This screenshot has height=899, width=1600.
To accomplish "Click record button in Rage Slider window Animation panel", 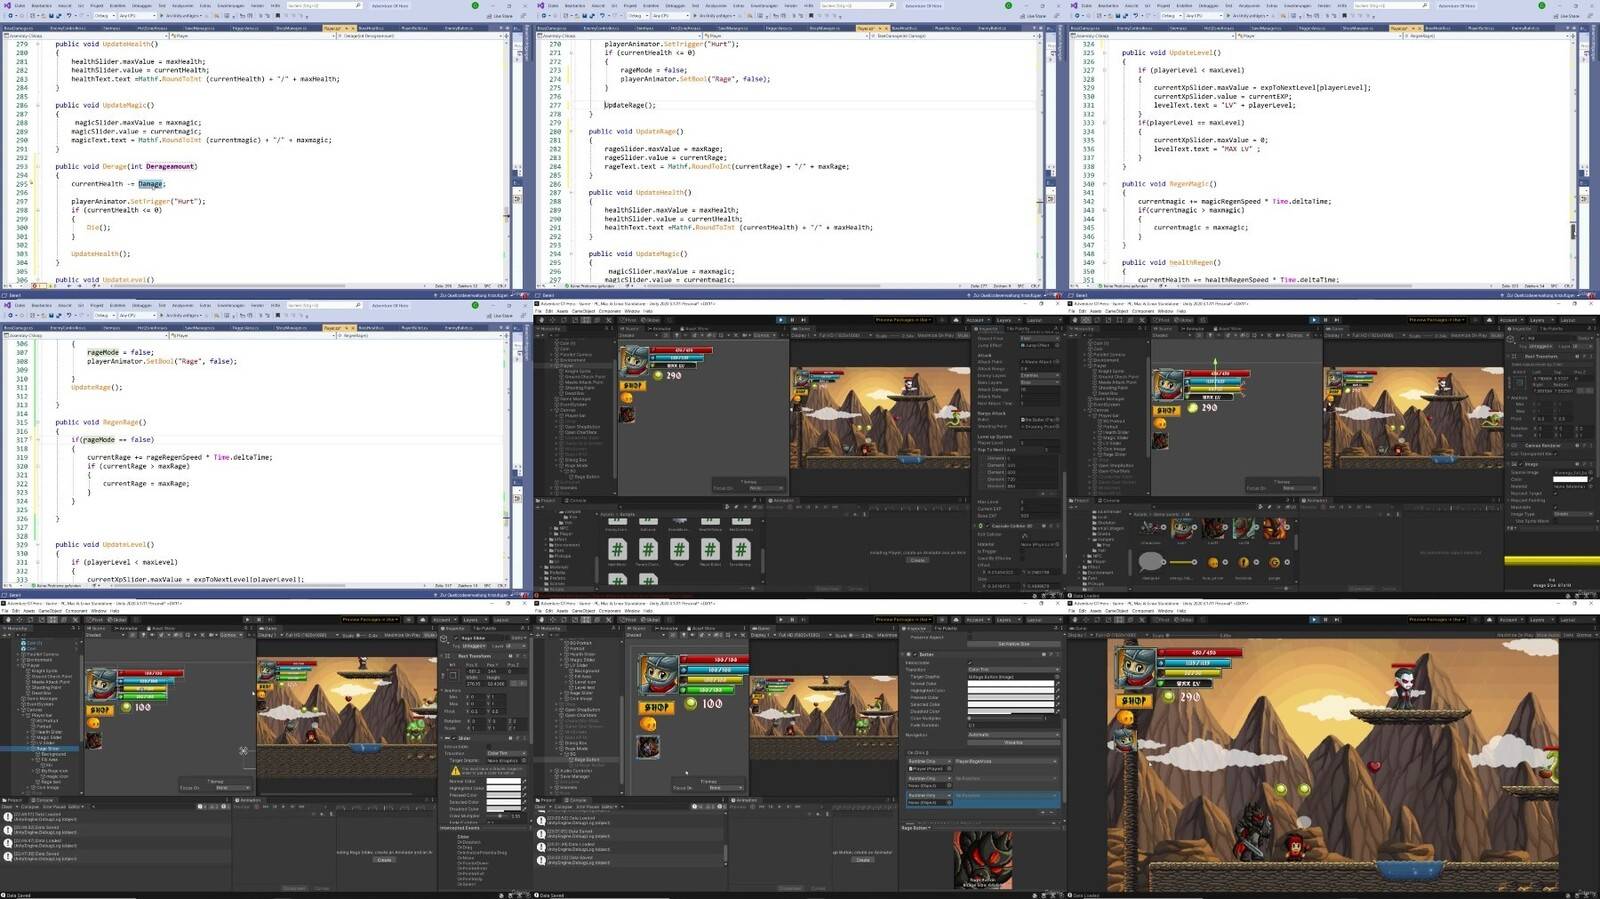I will (257, 807).
